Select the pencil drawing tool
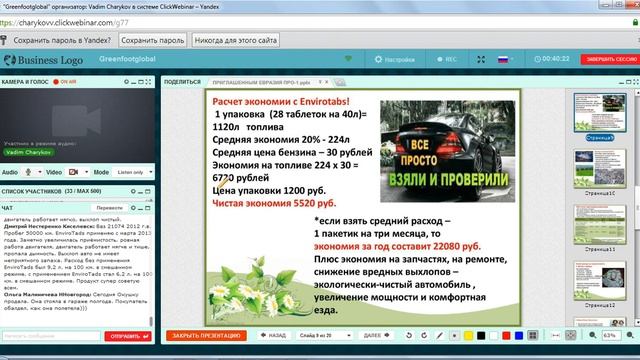The width and height of the screenshot is (640, 360). (x=439, y=336)
